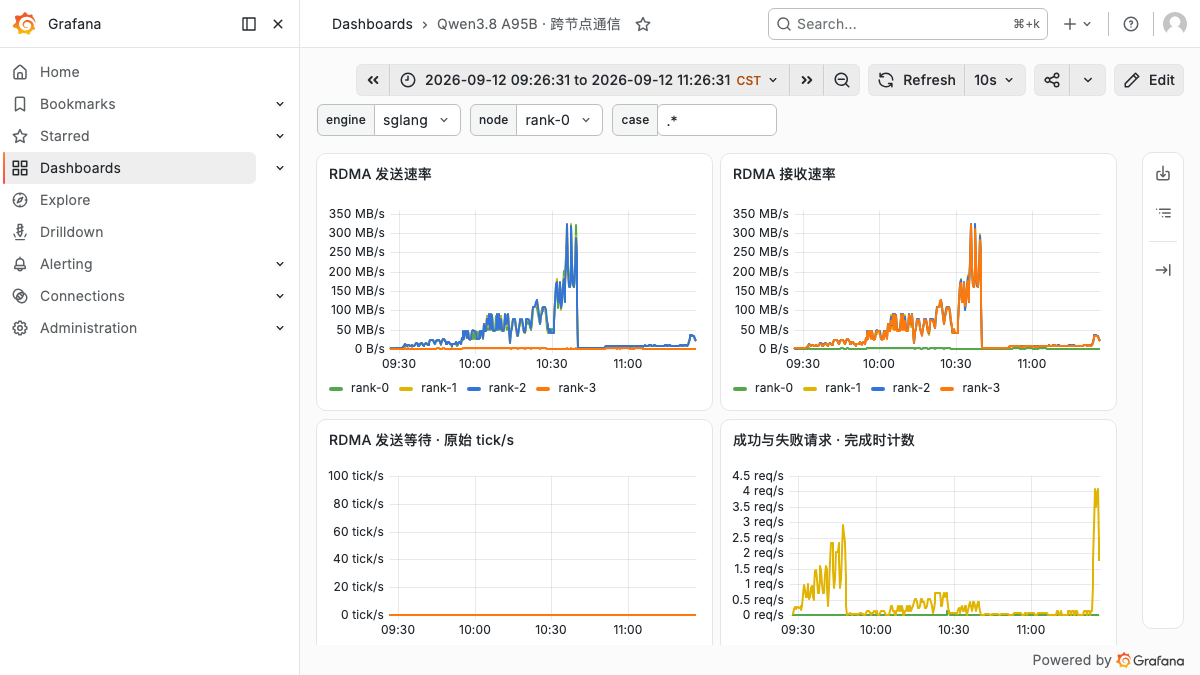The height and width of the screenshot is (675, 1200).
Task: Focus the Search input field
Action: 907,24
